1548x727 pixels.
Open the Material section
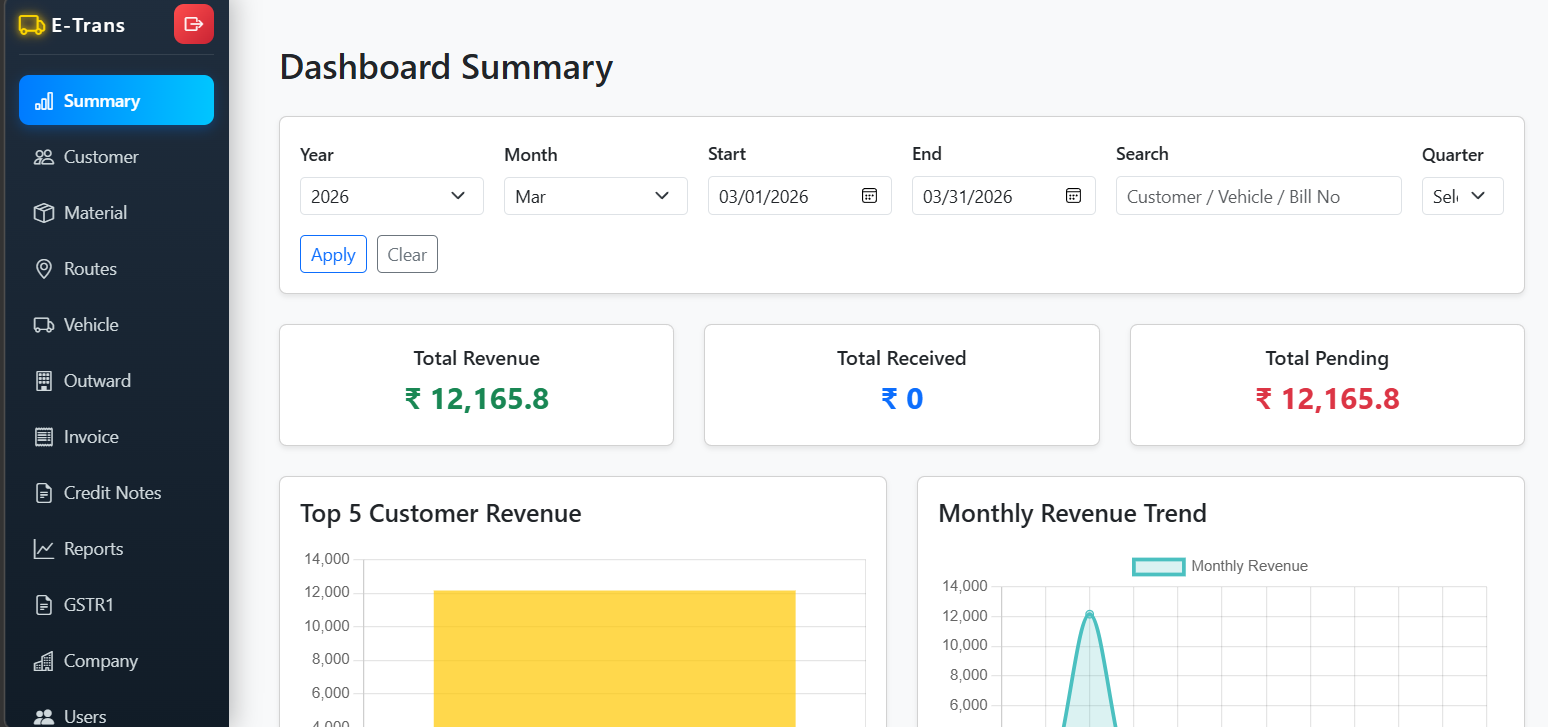pos(116,213)
